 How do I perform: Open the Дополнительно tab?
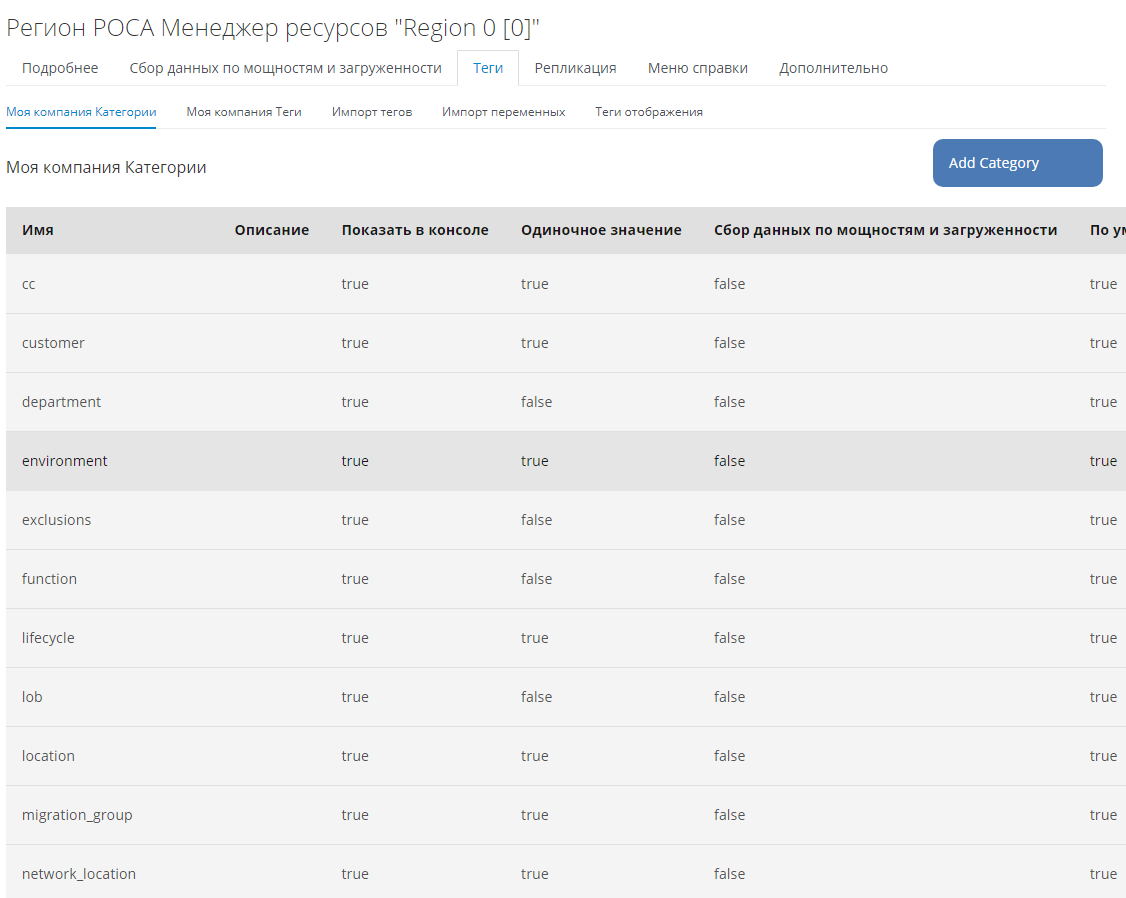point(833,68)
